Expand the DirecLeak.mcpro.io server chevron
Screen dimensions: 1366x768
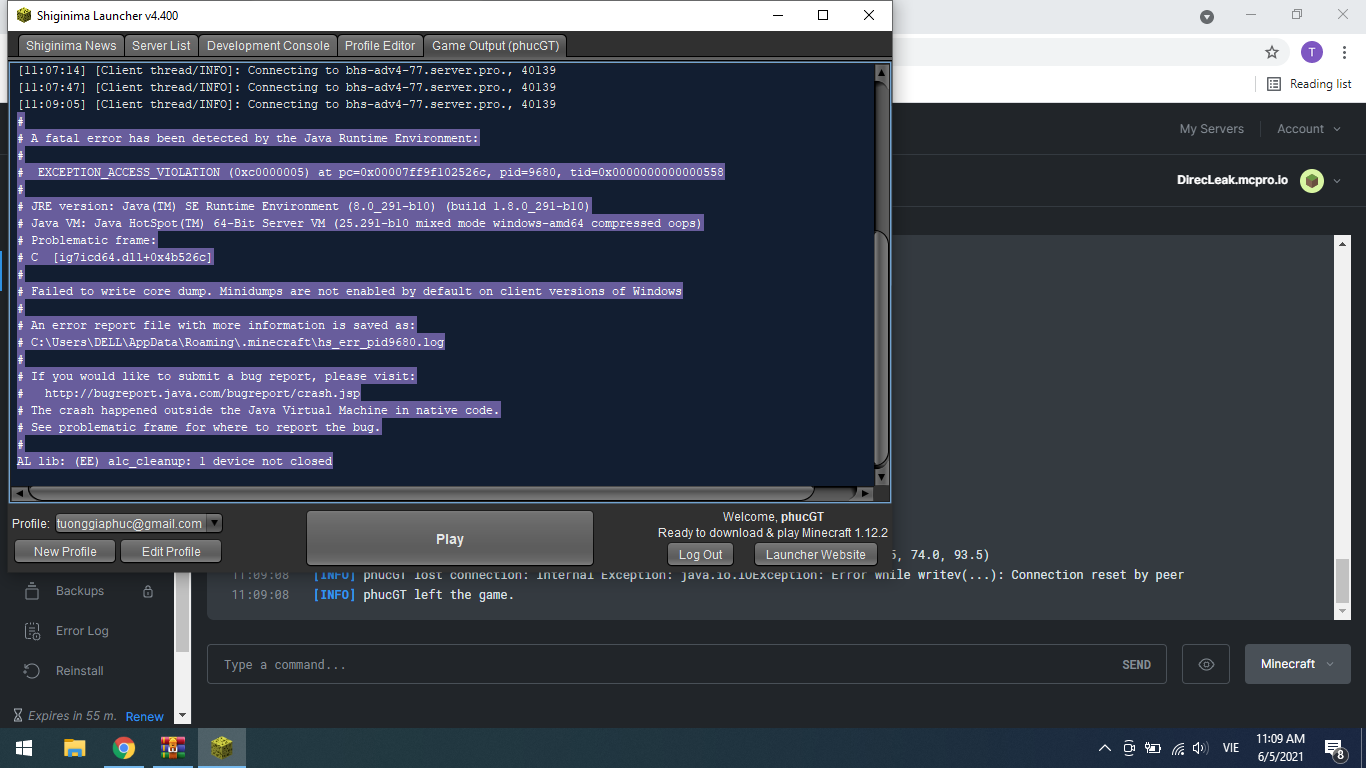pyautogui.click(x=1337, y=181)
